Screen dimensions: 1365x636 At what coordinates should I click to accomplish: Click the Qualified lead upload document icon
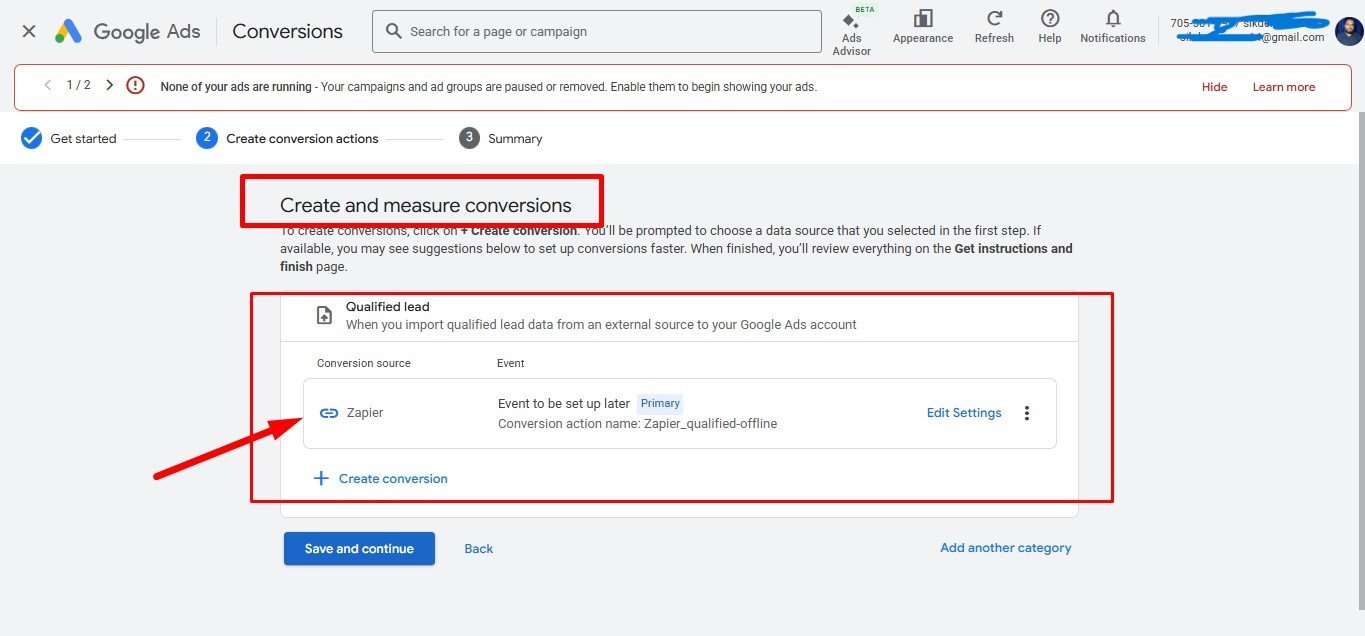[x=324, y=315]
